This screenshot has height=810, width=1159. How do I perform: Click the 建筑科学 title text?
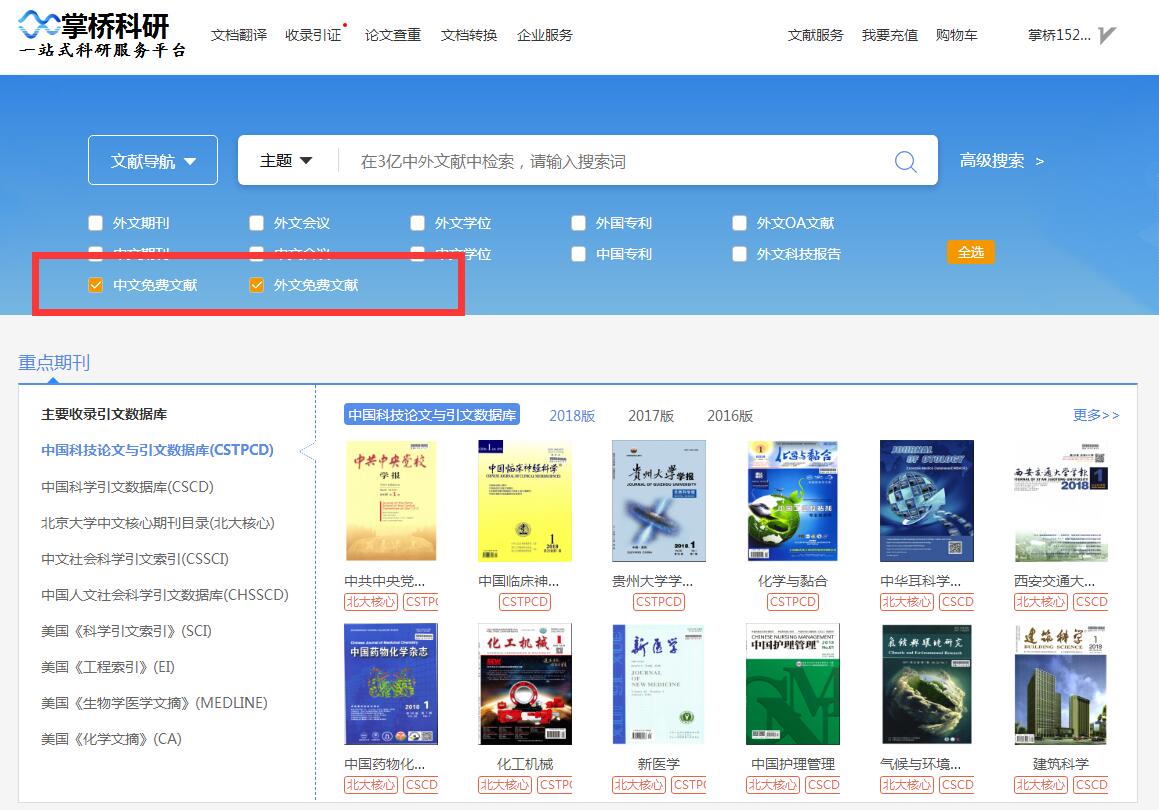tap(1061, 764)
